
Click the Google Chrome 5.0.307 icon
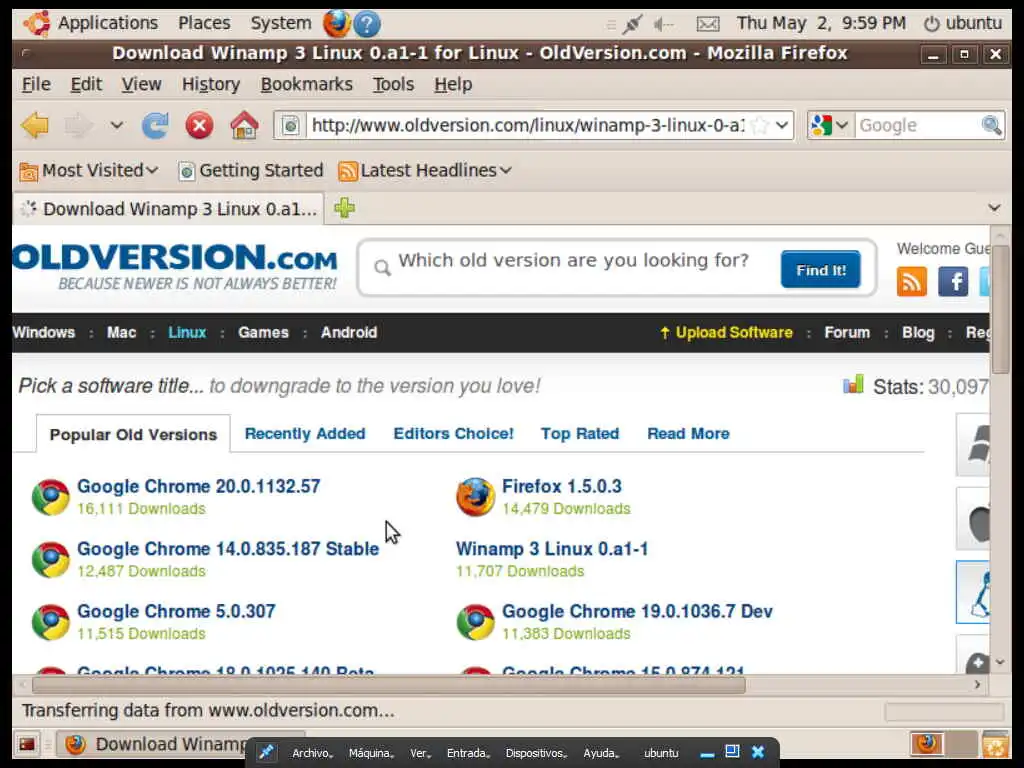[51, 622]
